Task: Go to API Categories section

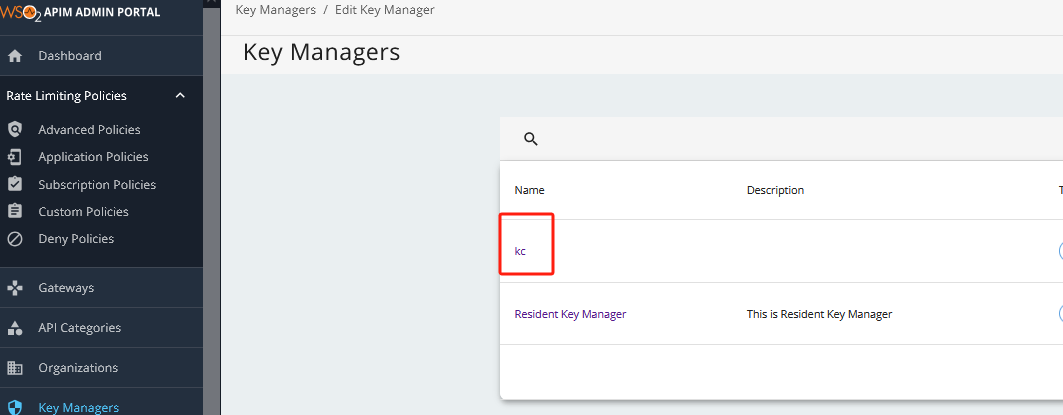Action: pyautogui.click(x=79, y=328)
